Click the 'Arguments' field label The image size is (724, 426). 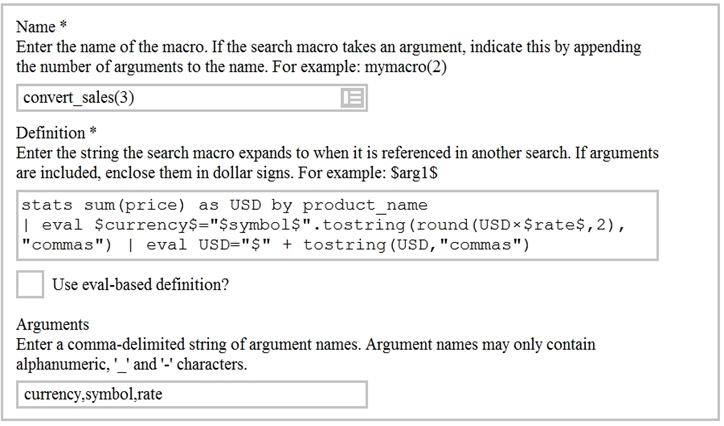(x=53, y=325)
